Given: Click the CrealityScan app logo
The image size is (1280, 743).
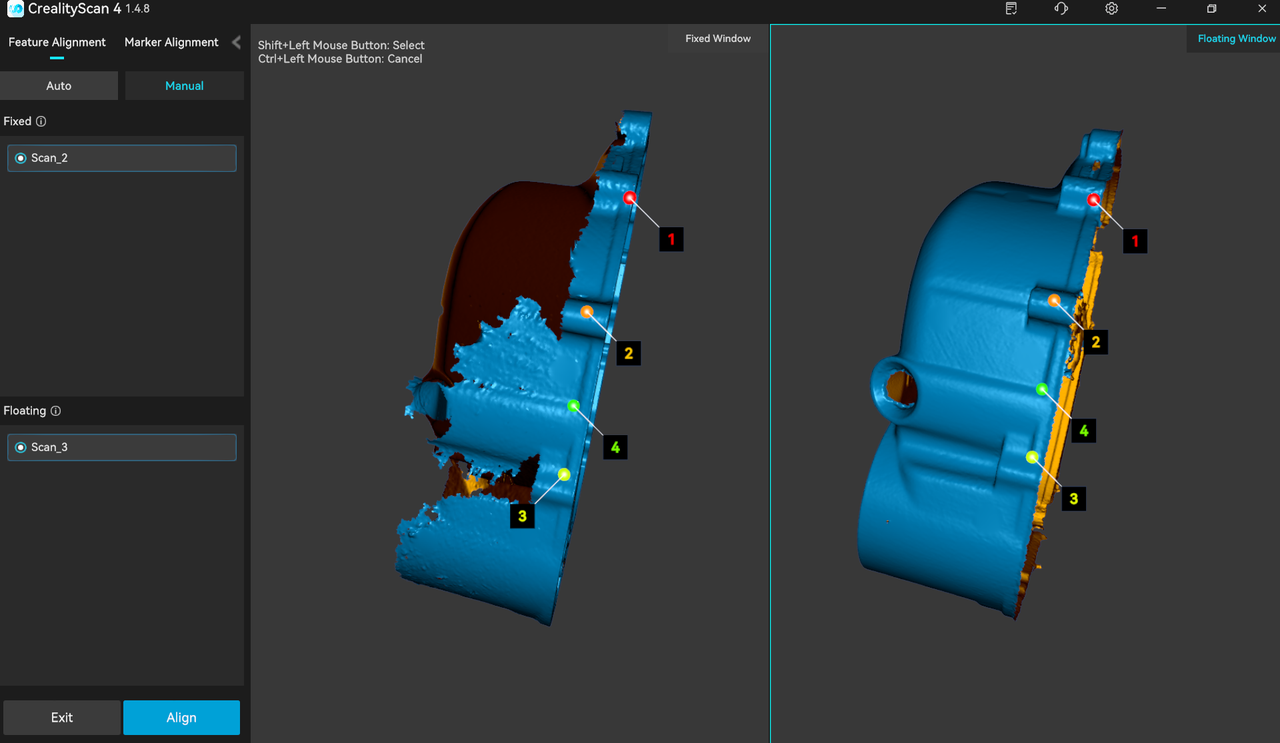Looking at the screenshot, I should pyautogui.click(x=15, y=9).
